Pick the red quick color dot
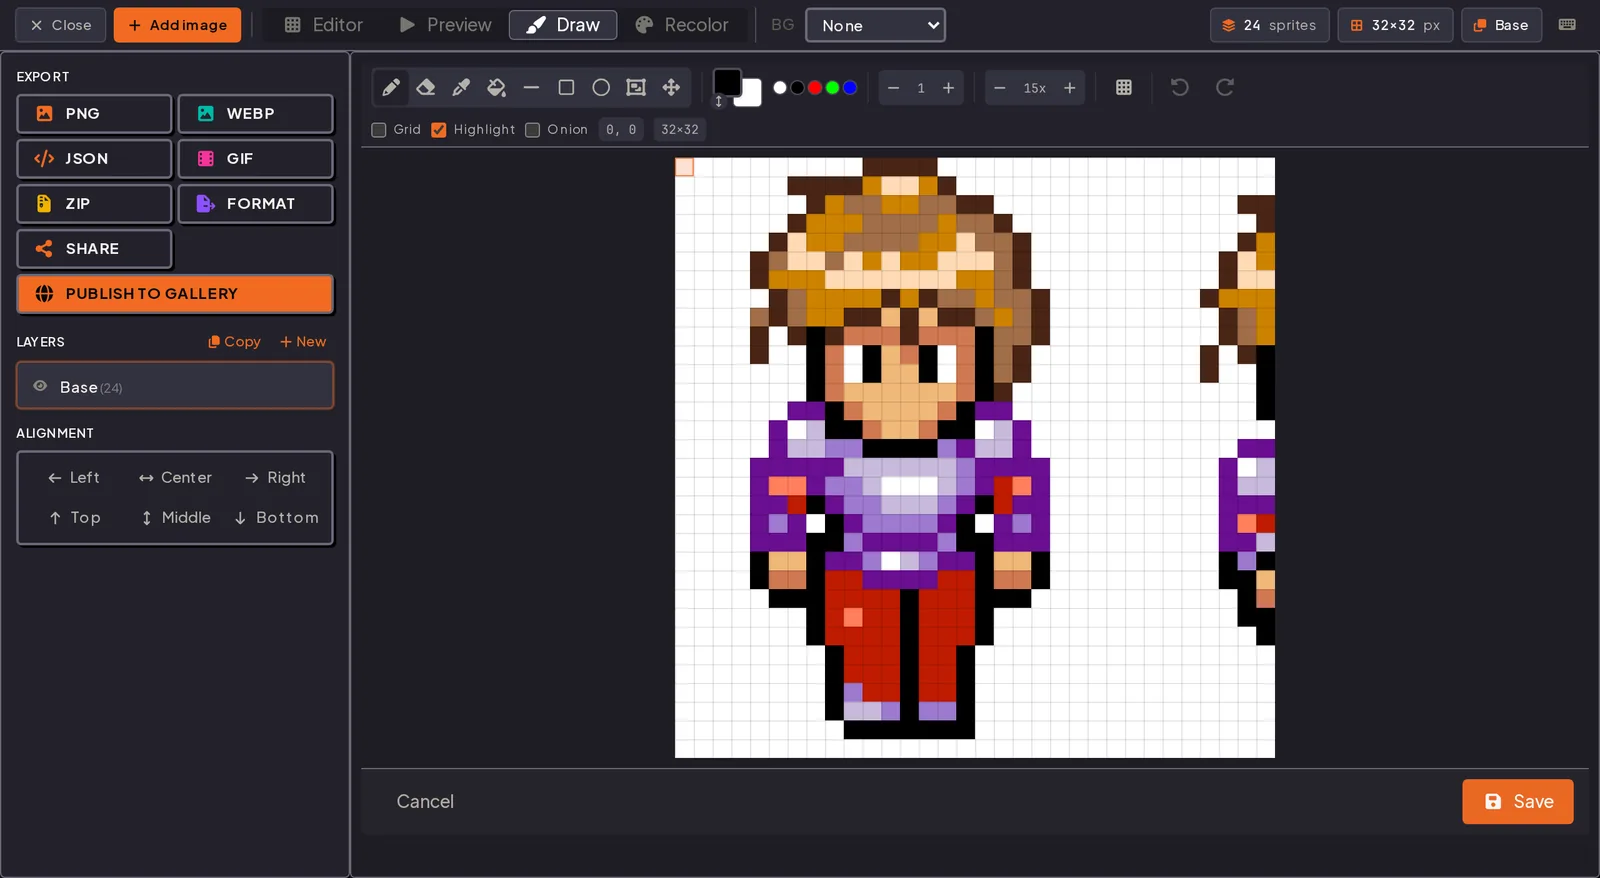Image resolution: width=1600 pixels, height=878 pixels. click(815, 88)
